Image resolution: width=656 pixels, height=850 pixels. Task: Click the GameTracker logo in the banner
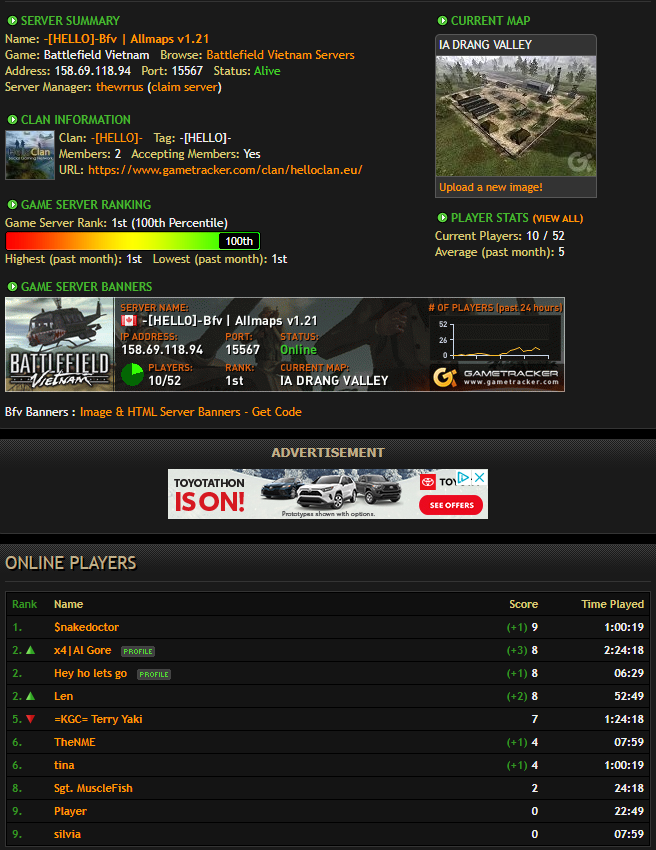pos(497,377)
